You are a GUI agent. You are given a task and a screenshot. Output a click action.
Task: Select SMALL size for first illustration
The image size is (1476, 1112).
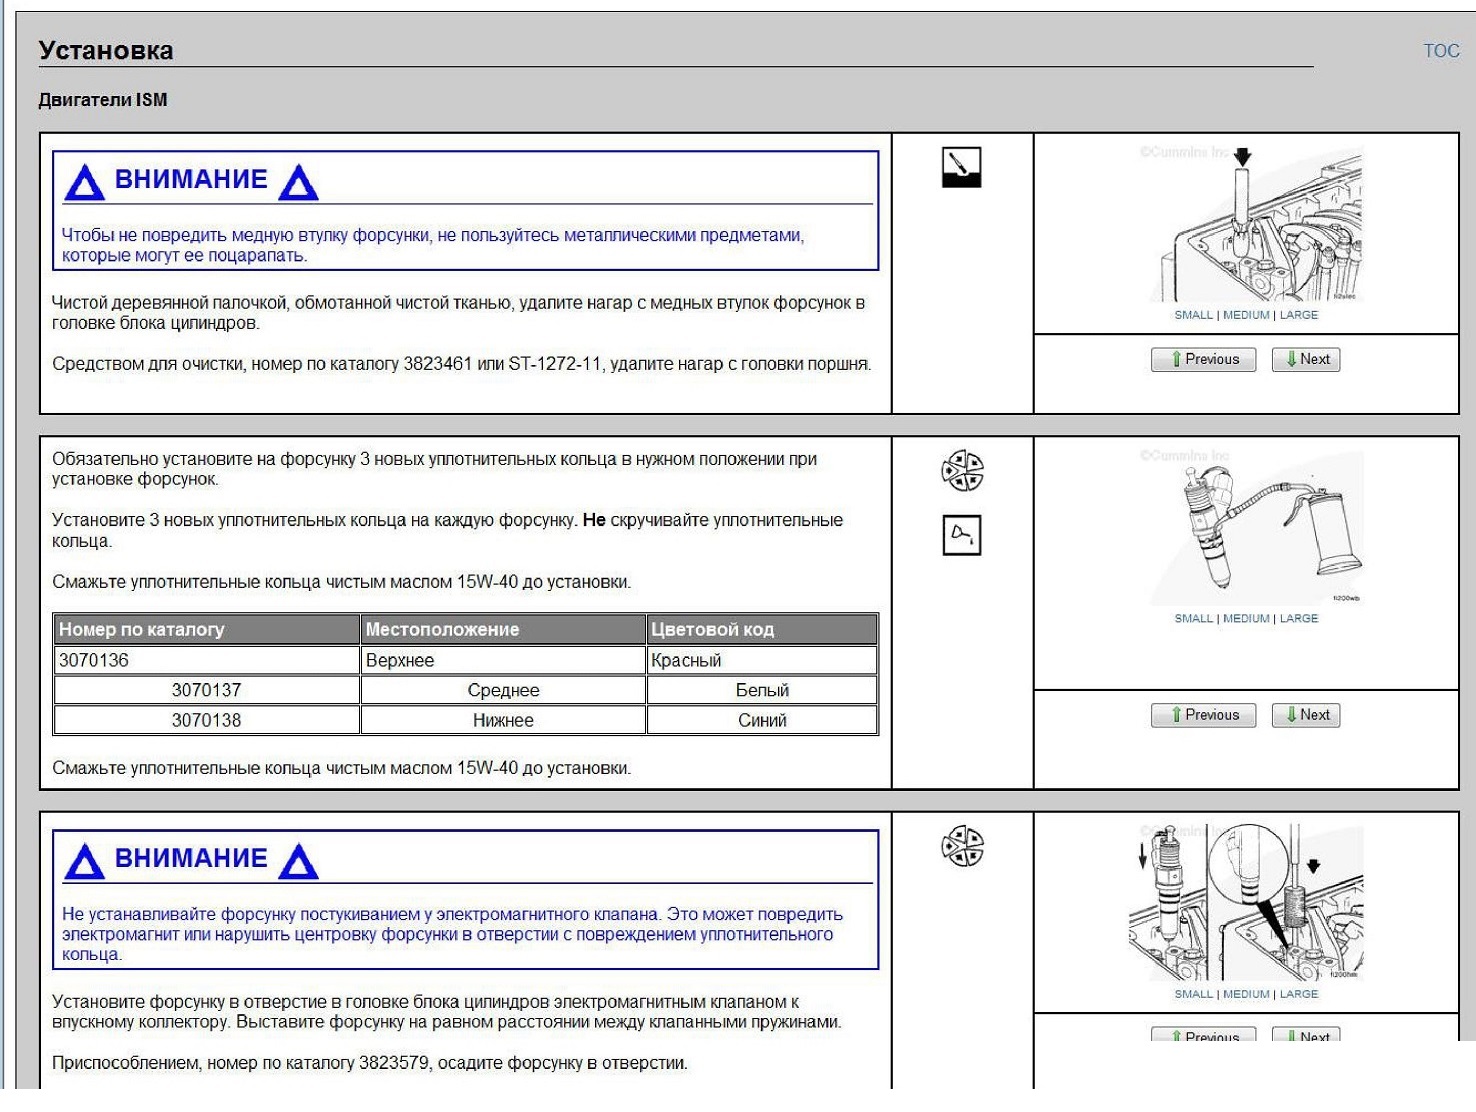coord(1193,315)
